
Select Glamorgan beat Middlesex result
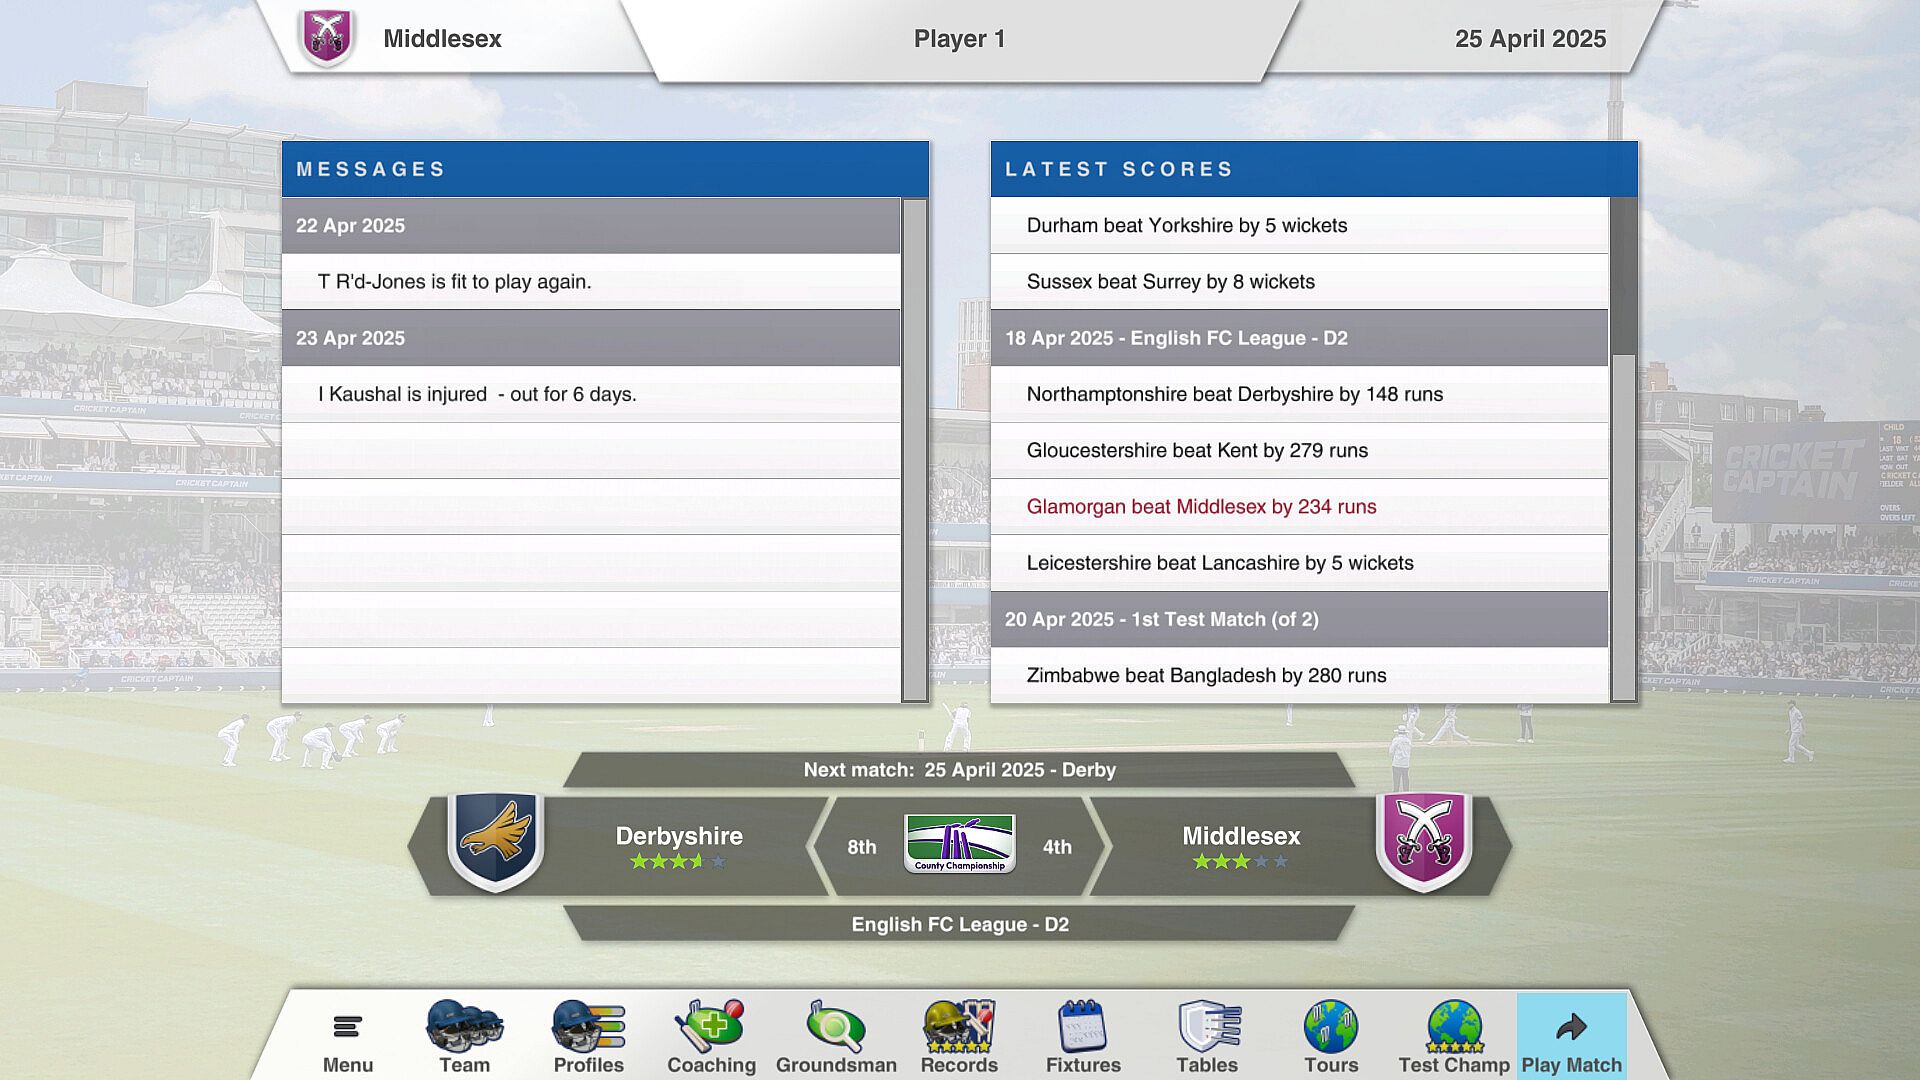(1201, 507)
